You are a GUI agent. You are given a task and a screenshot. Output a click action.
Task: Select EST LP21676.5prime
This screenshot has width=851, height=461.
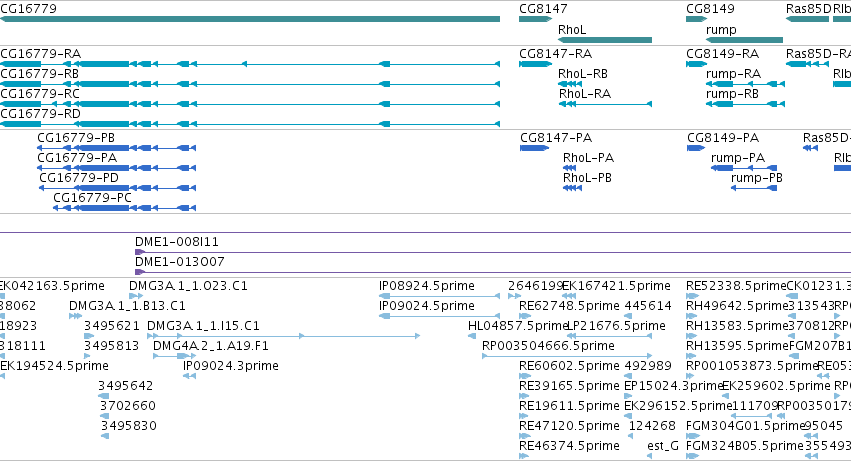pos(609,336)
